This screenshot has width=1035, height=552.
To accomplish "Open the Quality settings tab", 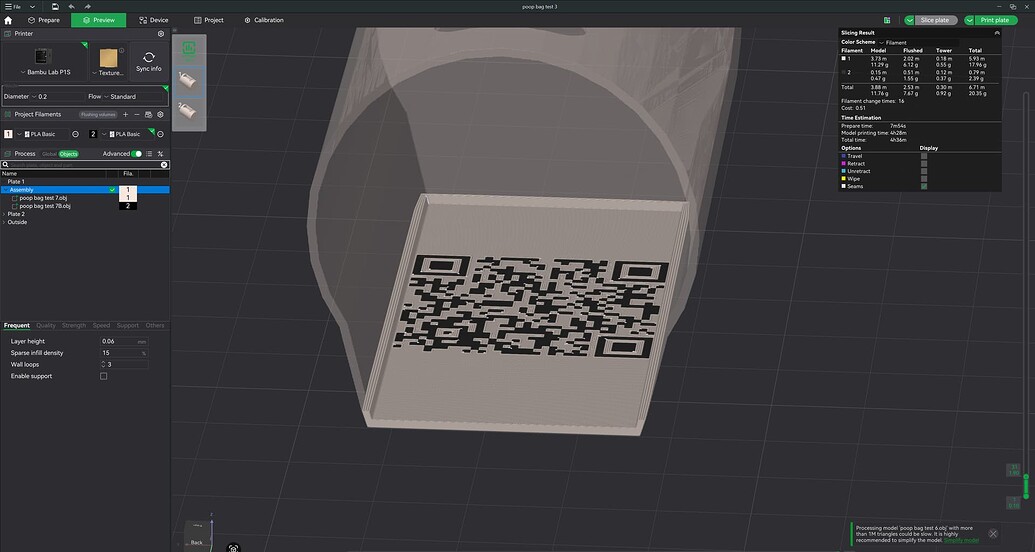I will pyautogui.click(x=46, y=326).
